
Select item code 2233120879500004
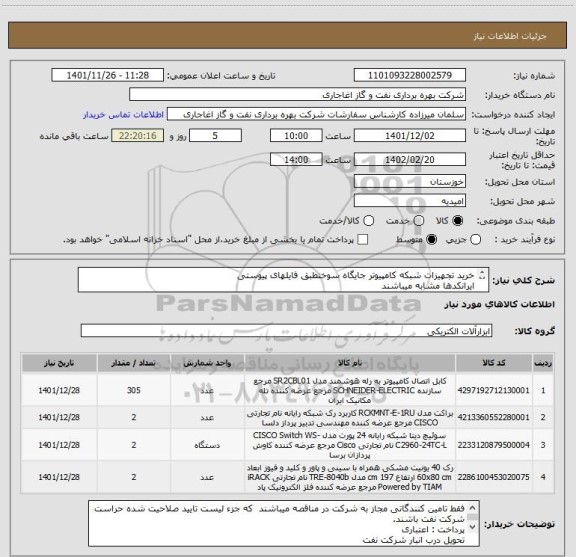[x=493, y=445]
